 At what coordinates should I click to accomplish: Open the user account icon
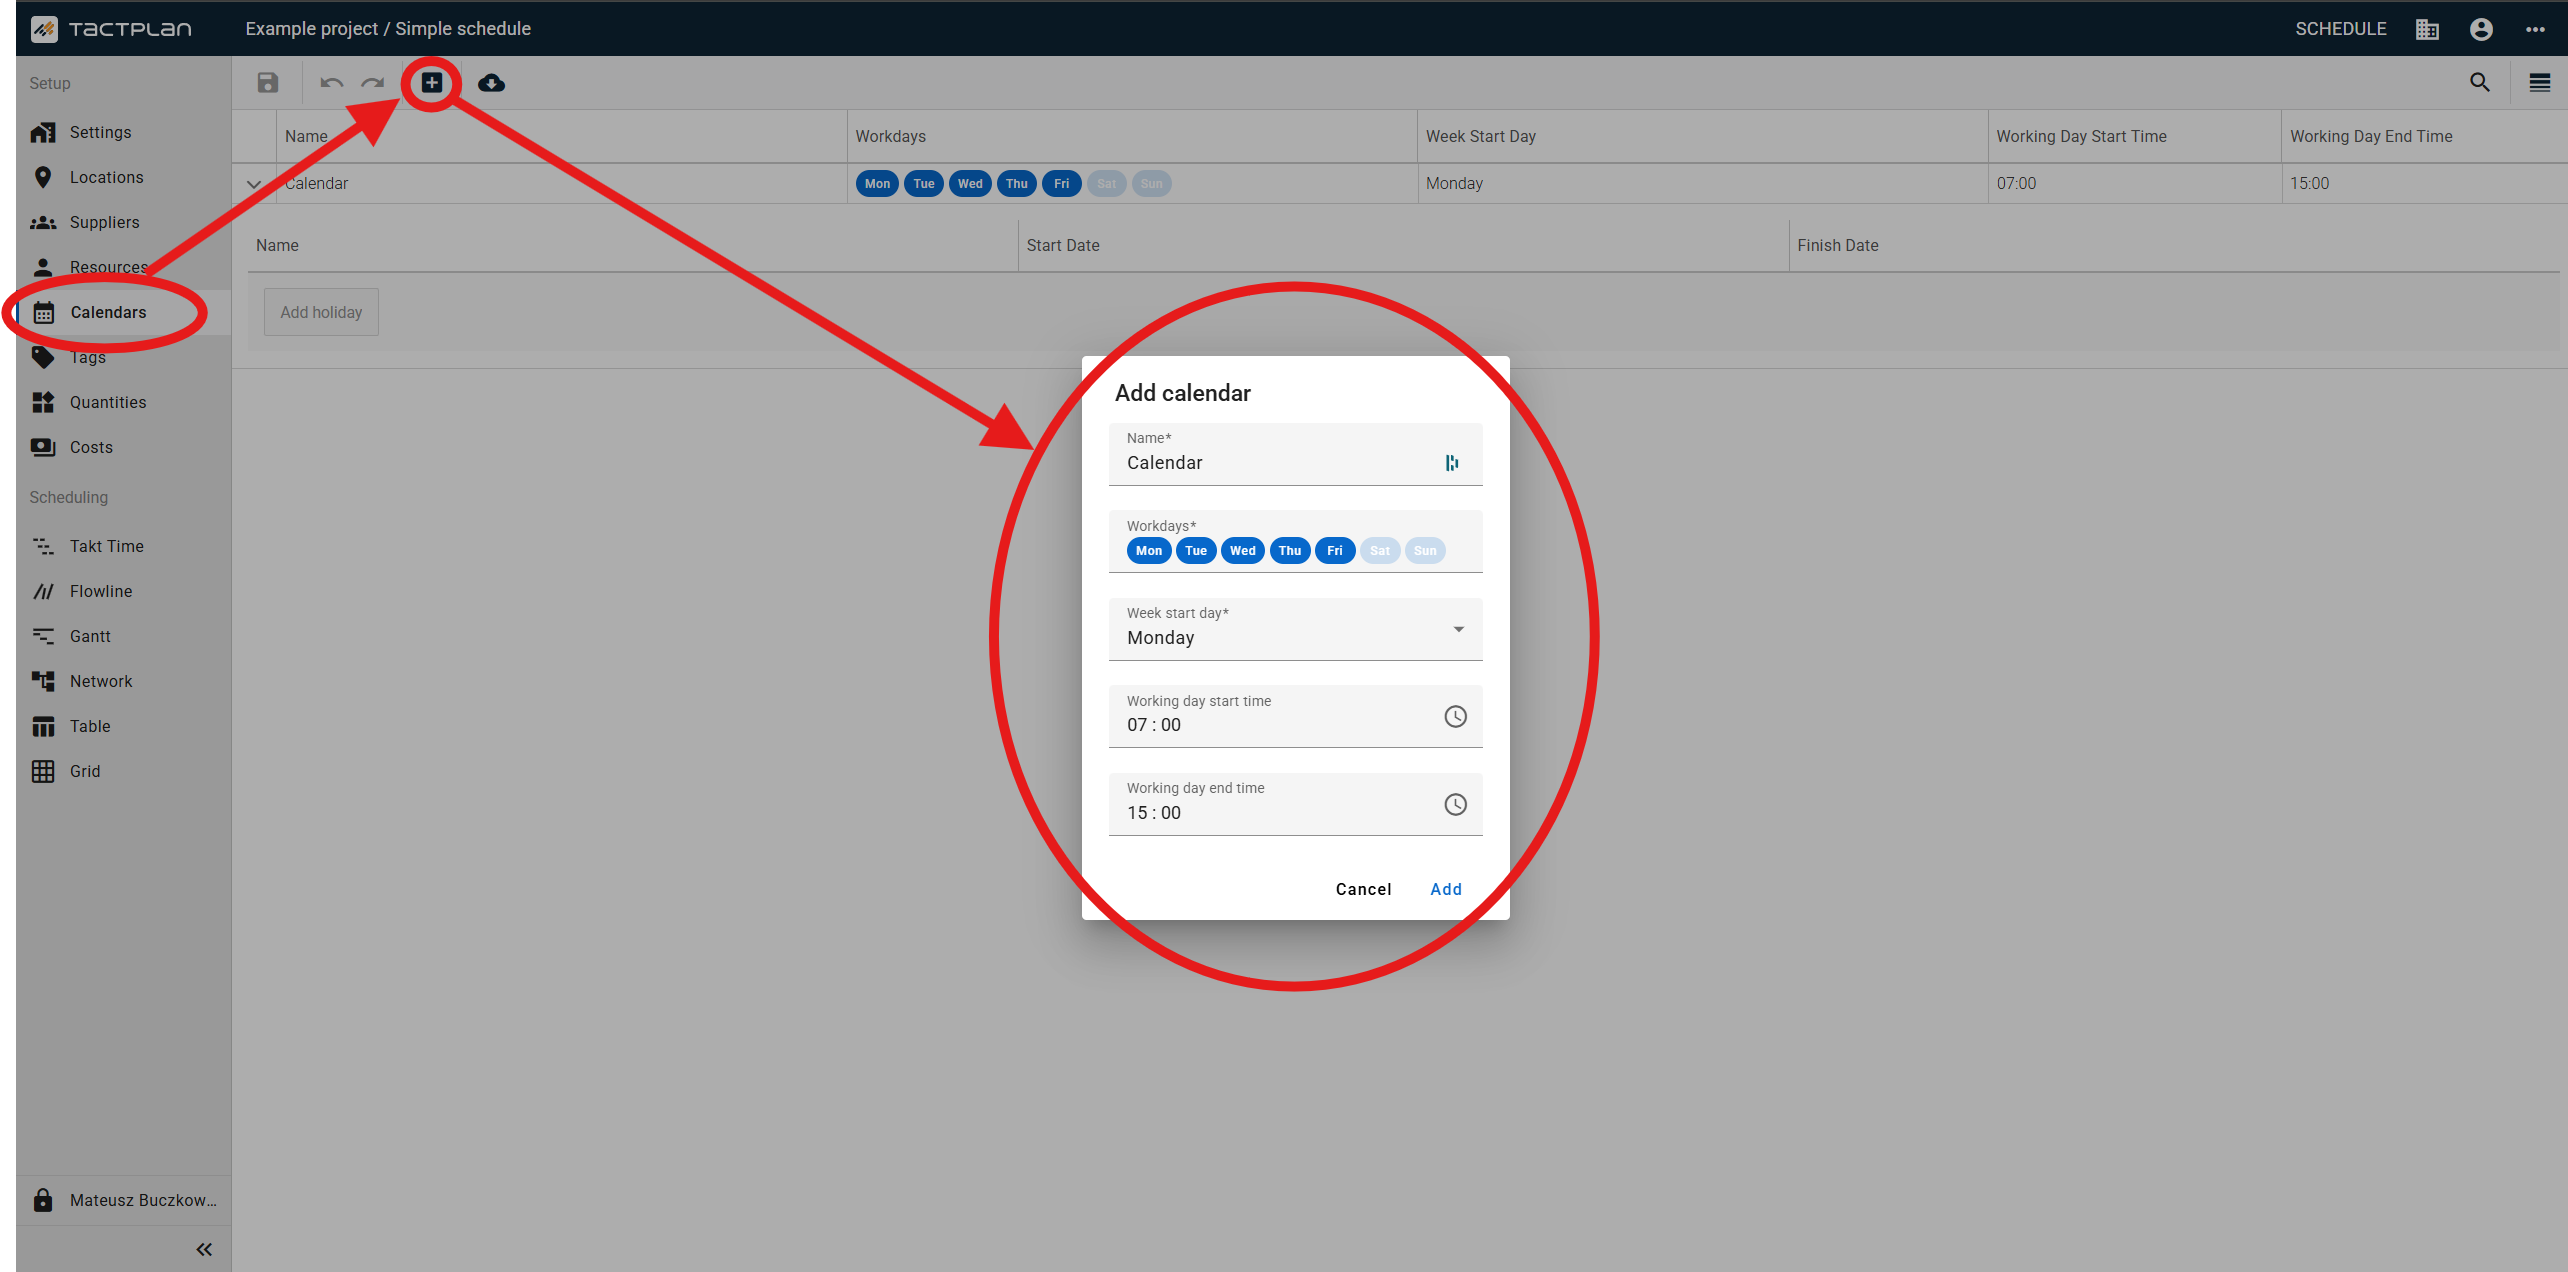pos(2481,29)
